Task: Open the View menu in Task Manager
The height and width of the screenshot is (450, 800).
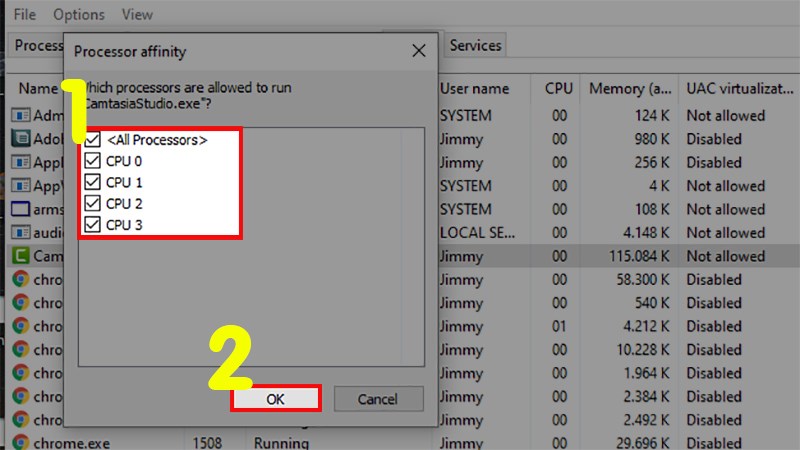Action: point(137,14)
